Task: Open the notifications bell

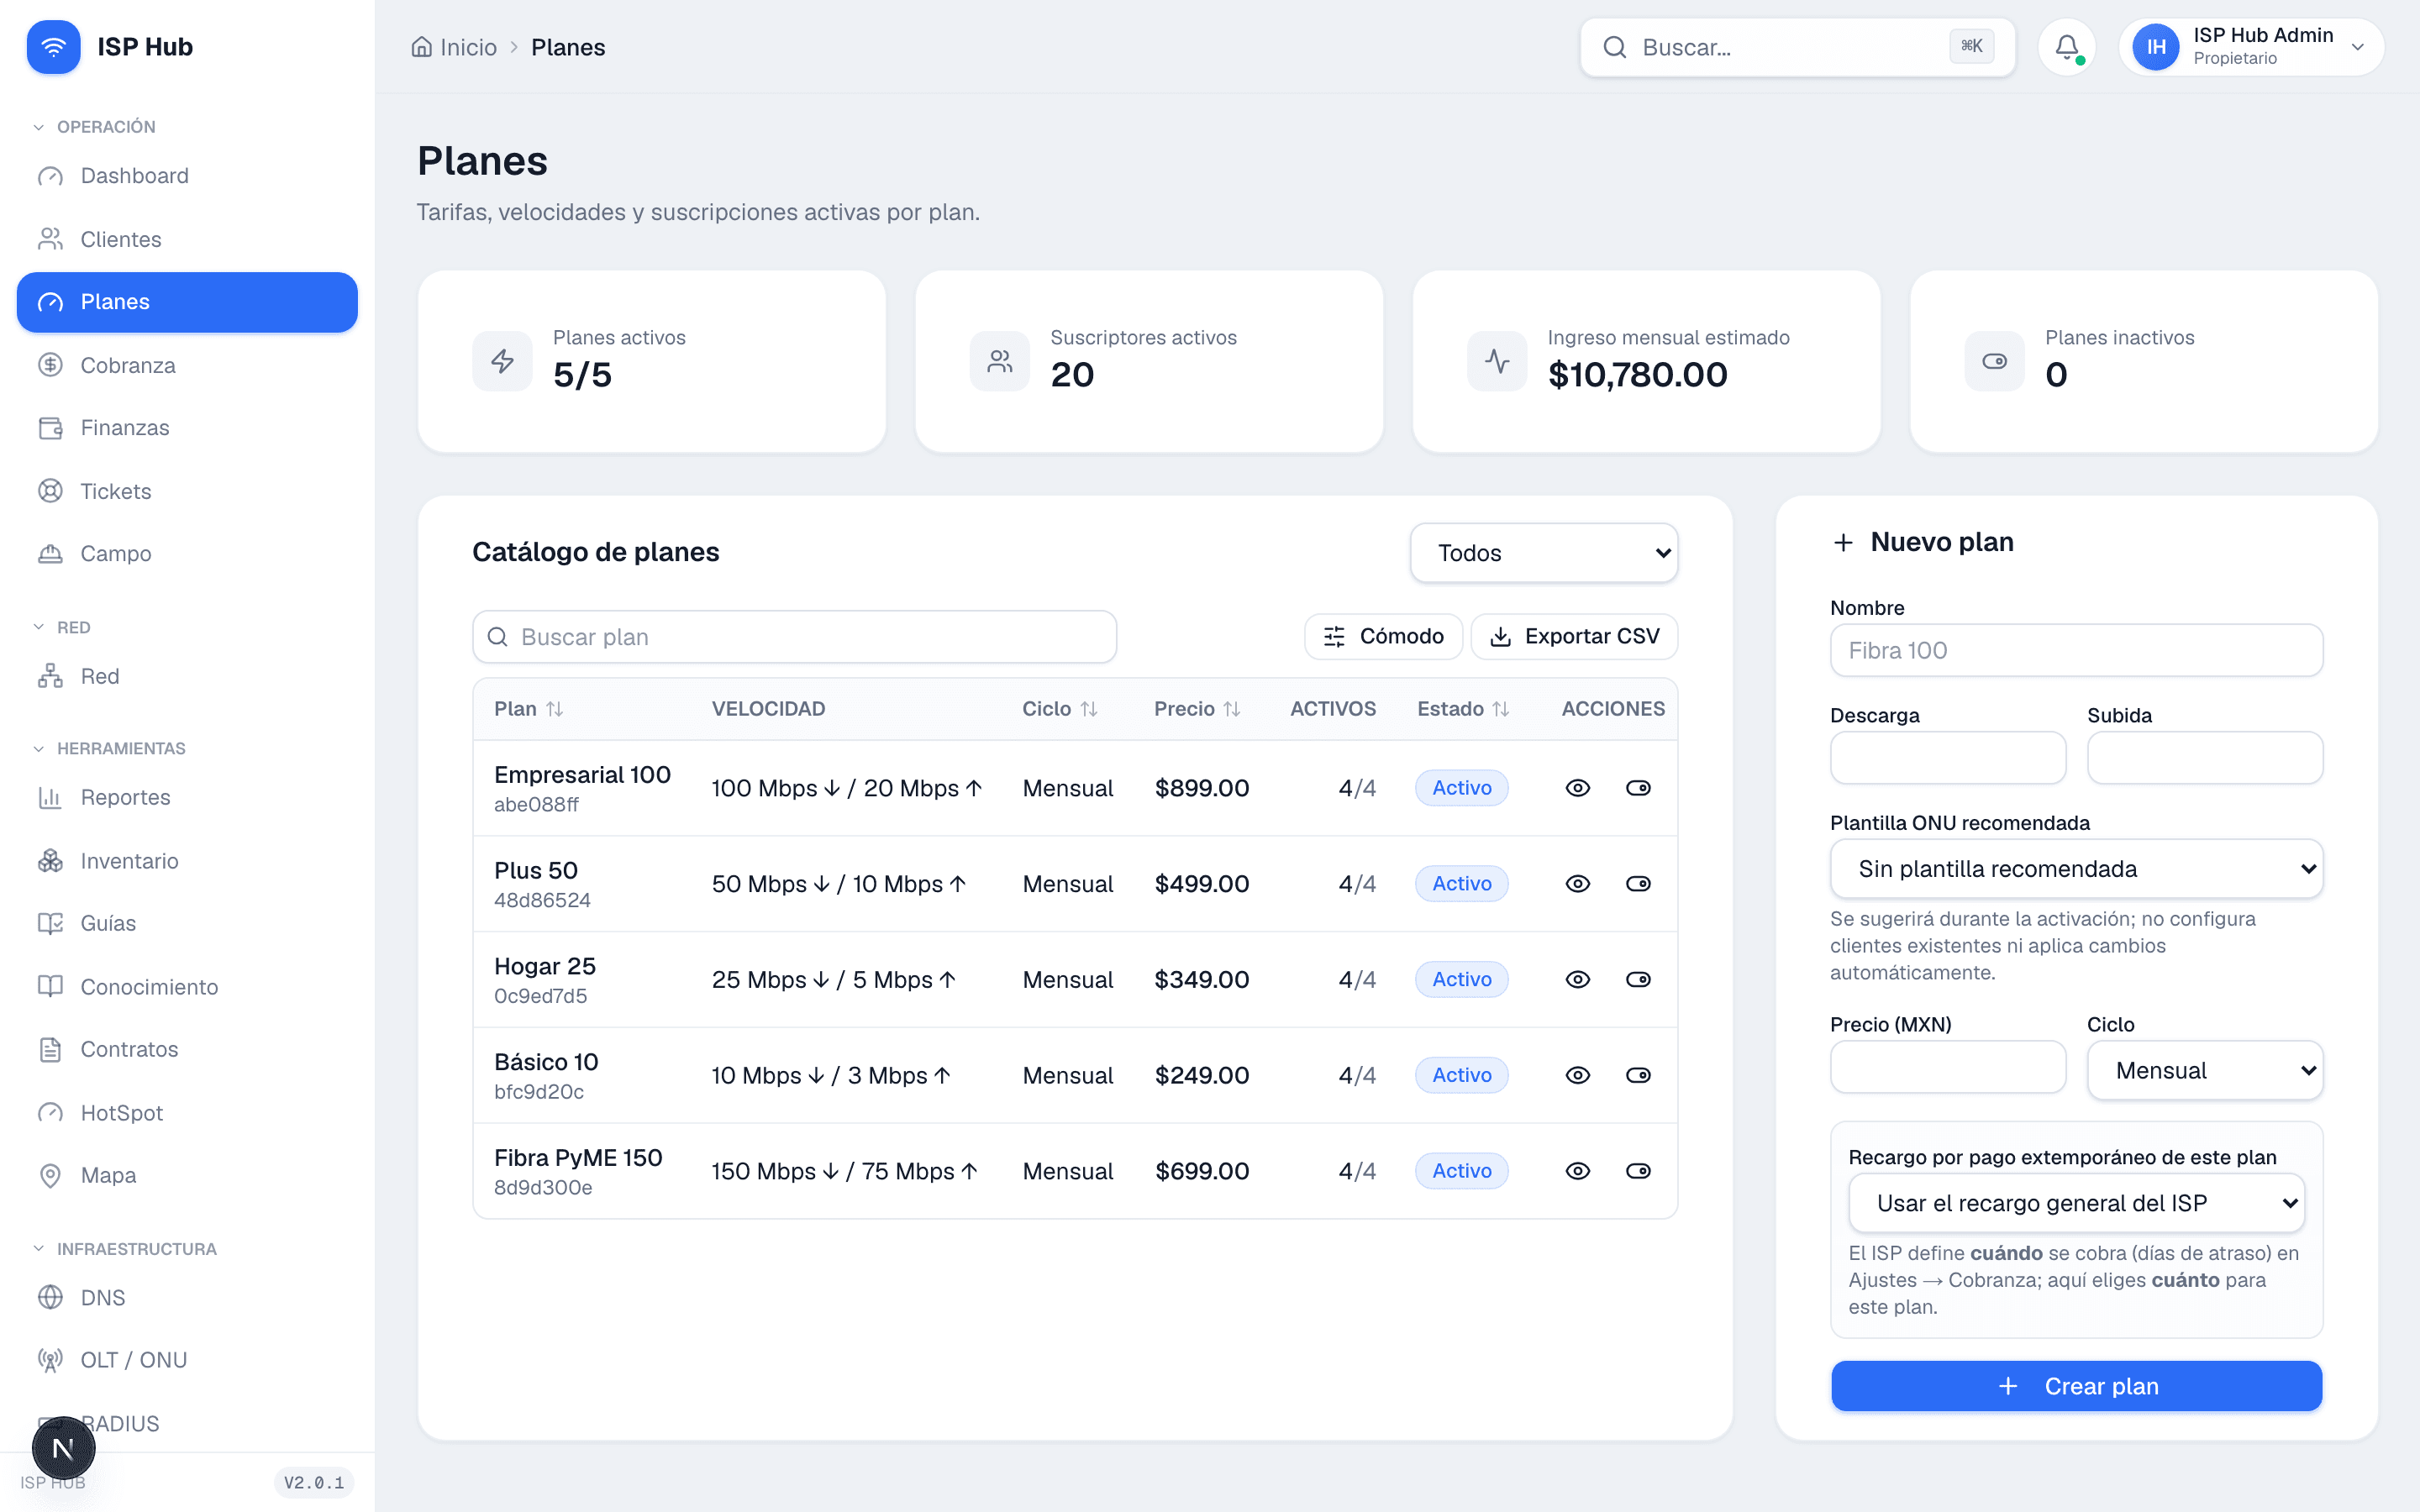Action: (2066, 47)
